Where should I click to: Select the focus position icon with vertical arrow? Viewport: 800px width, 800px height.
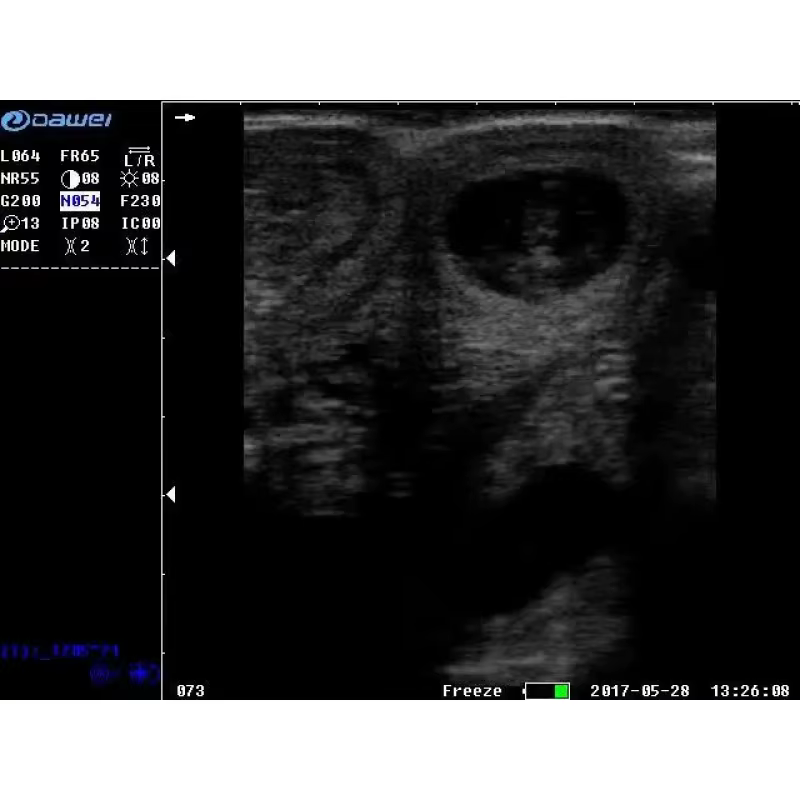(137, 246)
